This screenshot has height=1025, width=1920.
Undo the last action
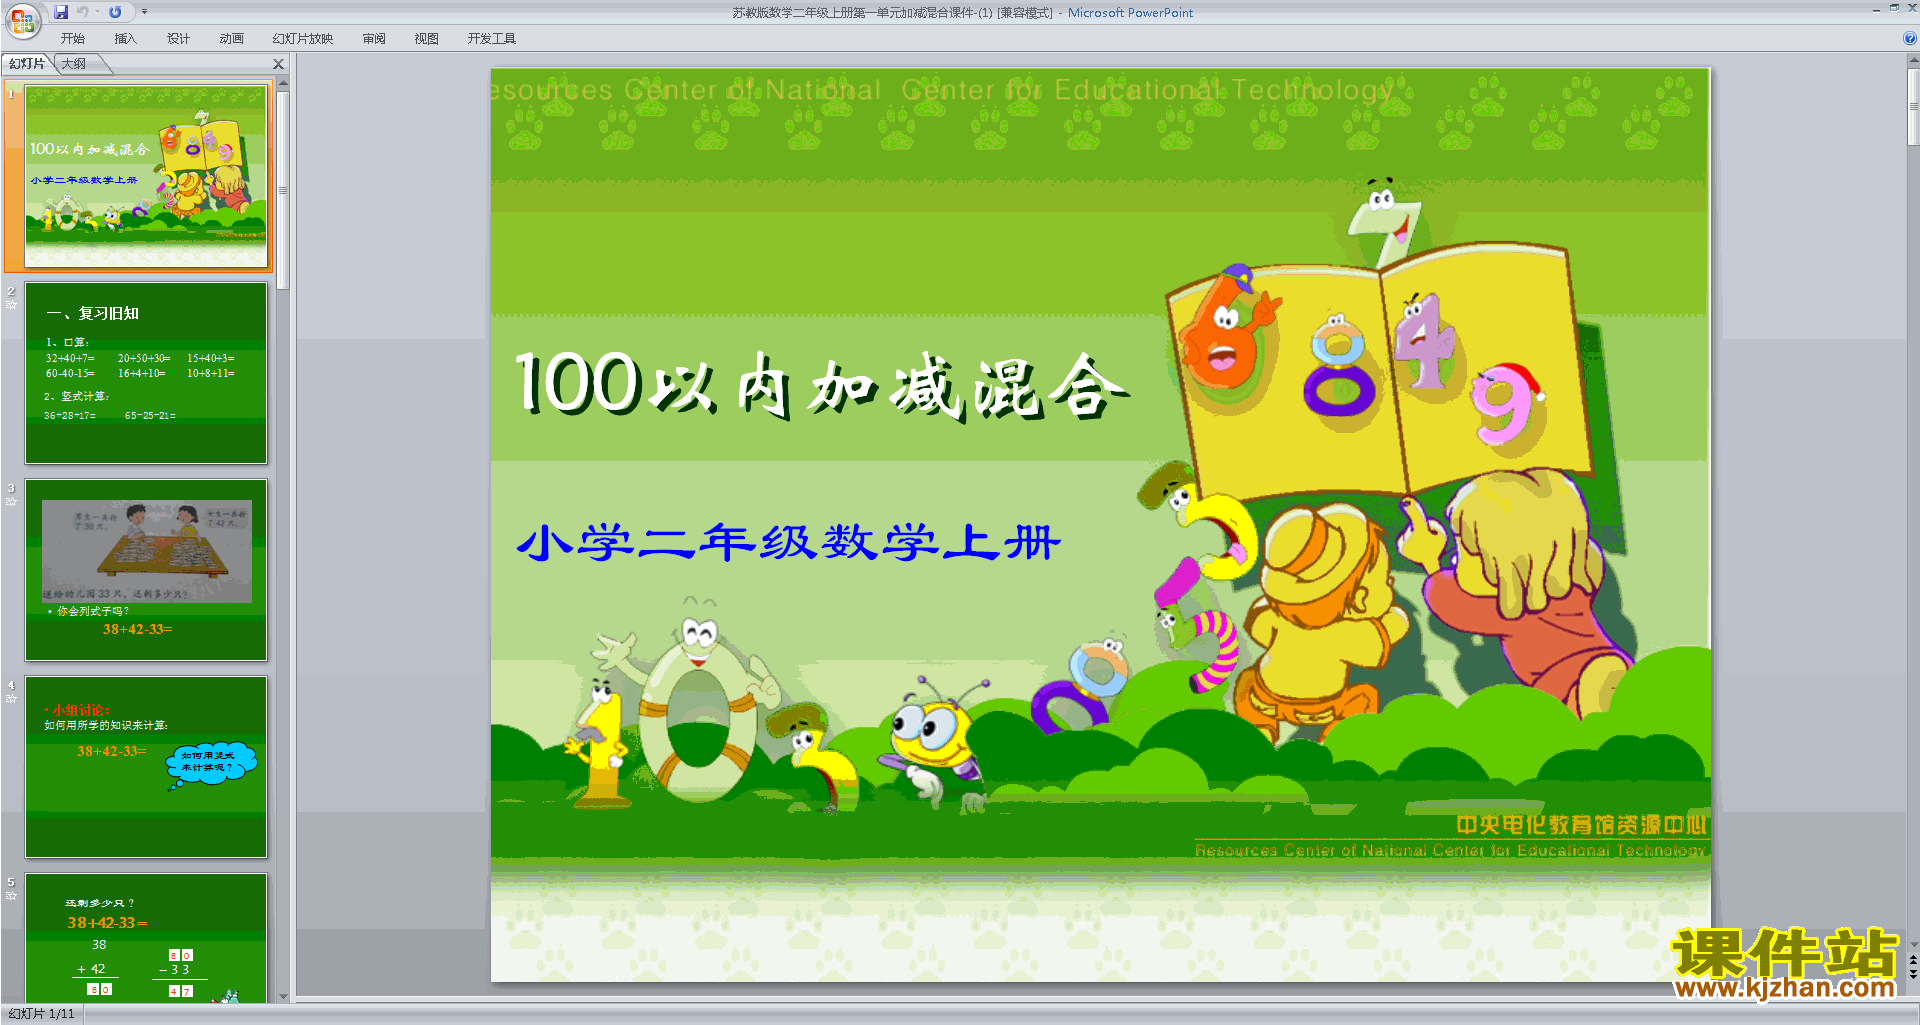click(83, 12)
